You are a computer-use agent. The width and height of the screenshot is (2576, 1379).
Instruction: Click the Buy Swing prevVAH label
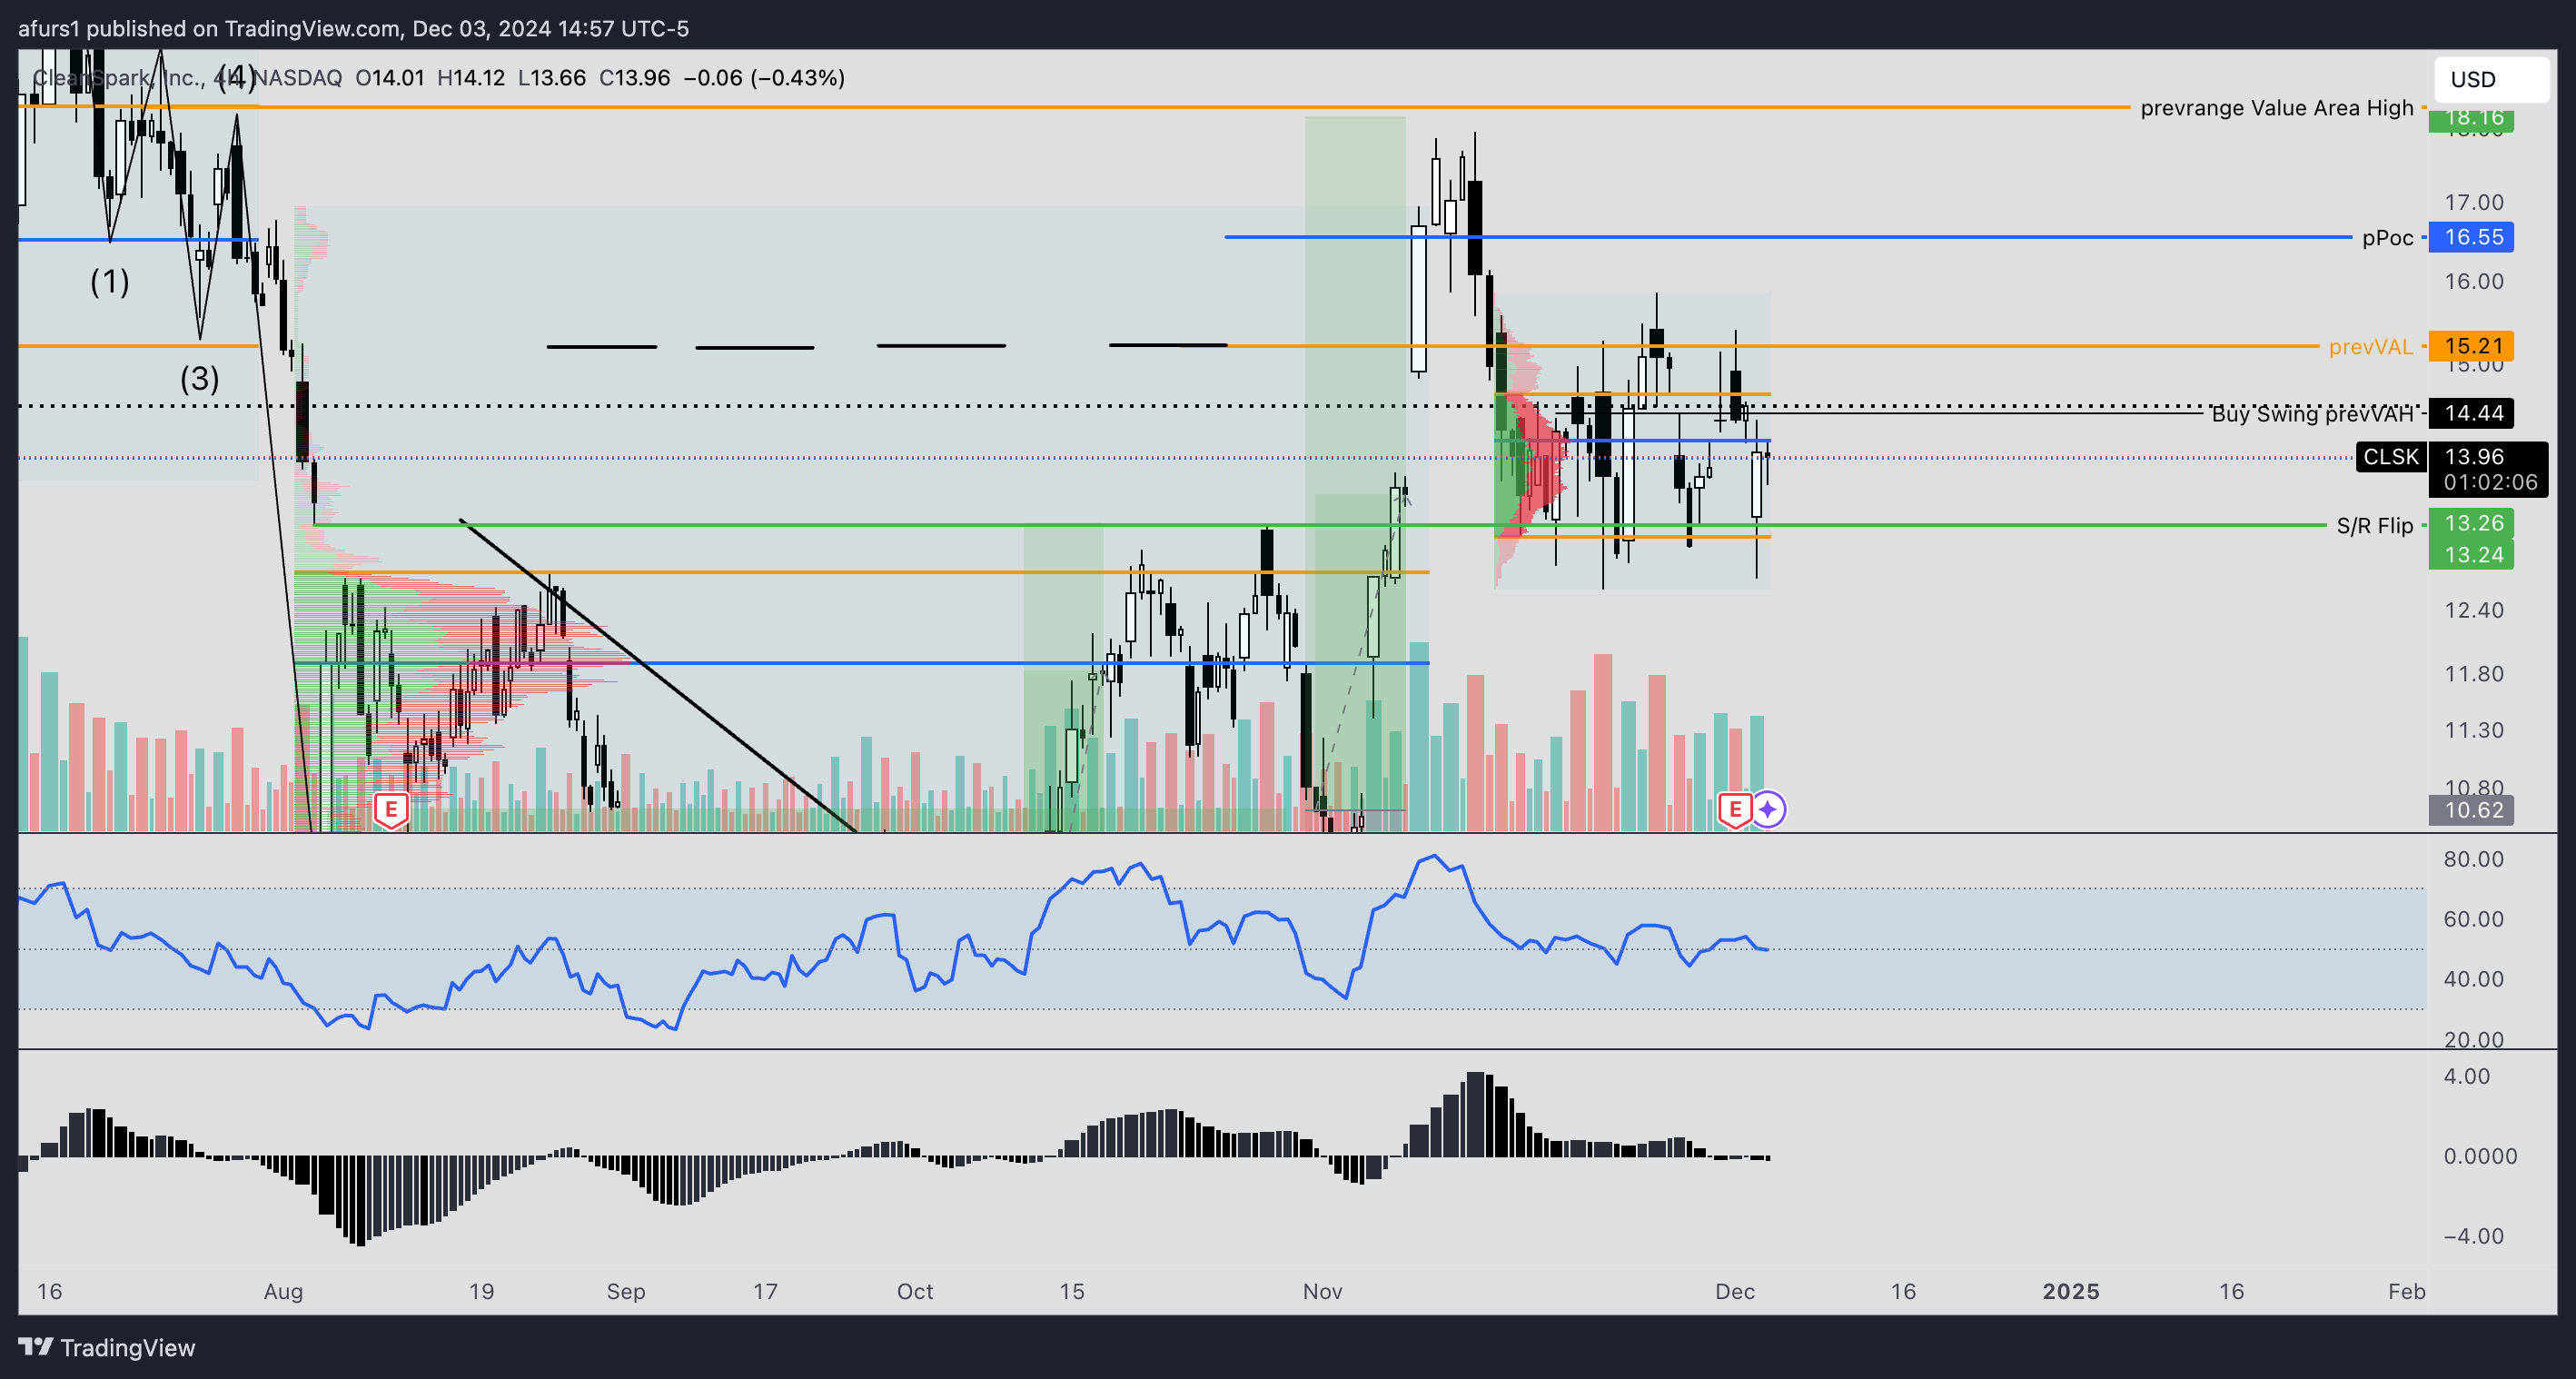click(2312, 414)
